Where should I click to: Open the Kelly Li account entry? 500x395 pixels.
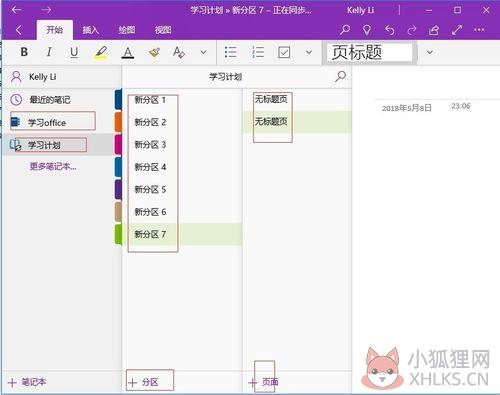[x=62, y=77]
